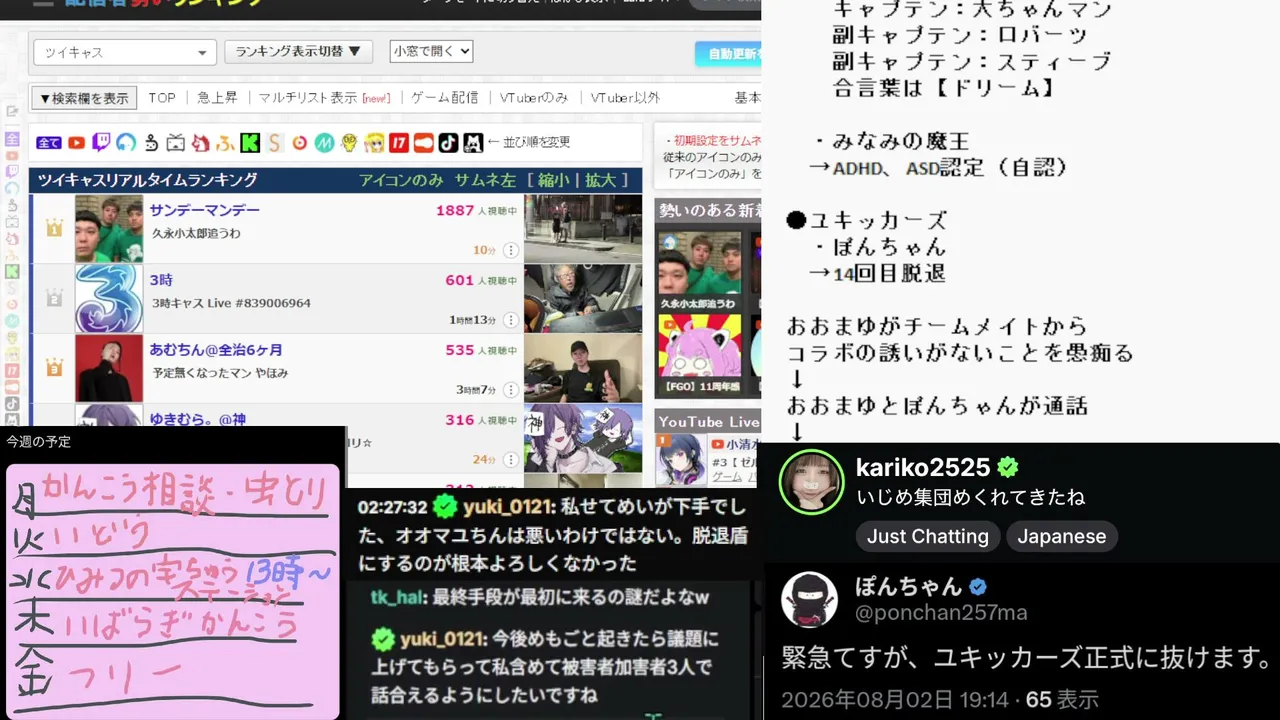Image resolution: width=1280 pixels, height=720 pixels.
Task: Select the VTuberのみ tab
Action: point(534,98)
